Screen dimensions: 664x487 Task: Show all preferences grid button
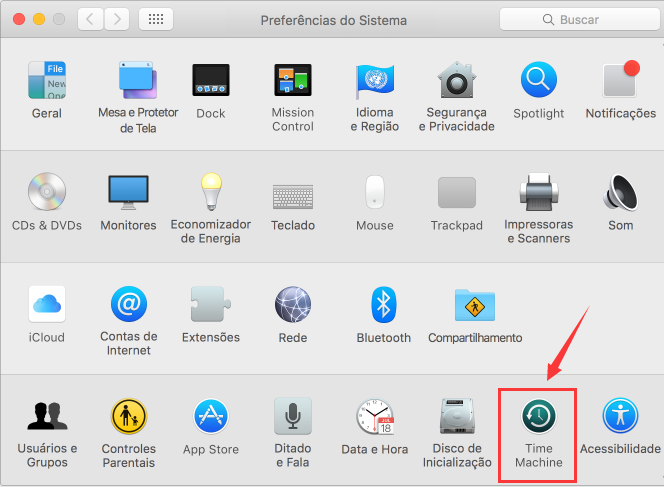click(156, 19)
